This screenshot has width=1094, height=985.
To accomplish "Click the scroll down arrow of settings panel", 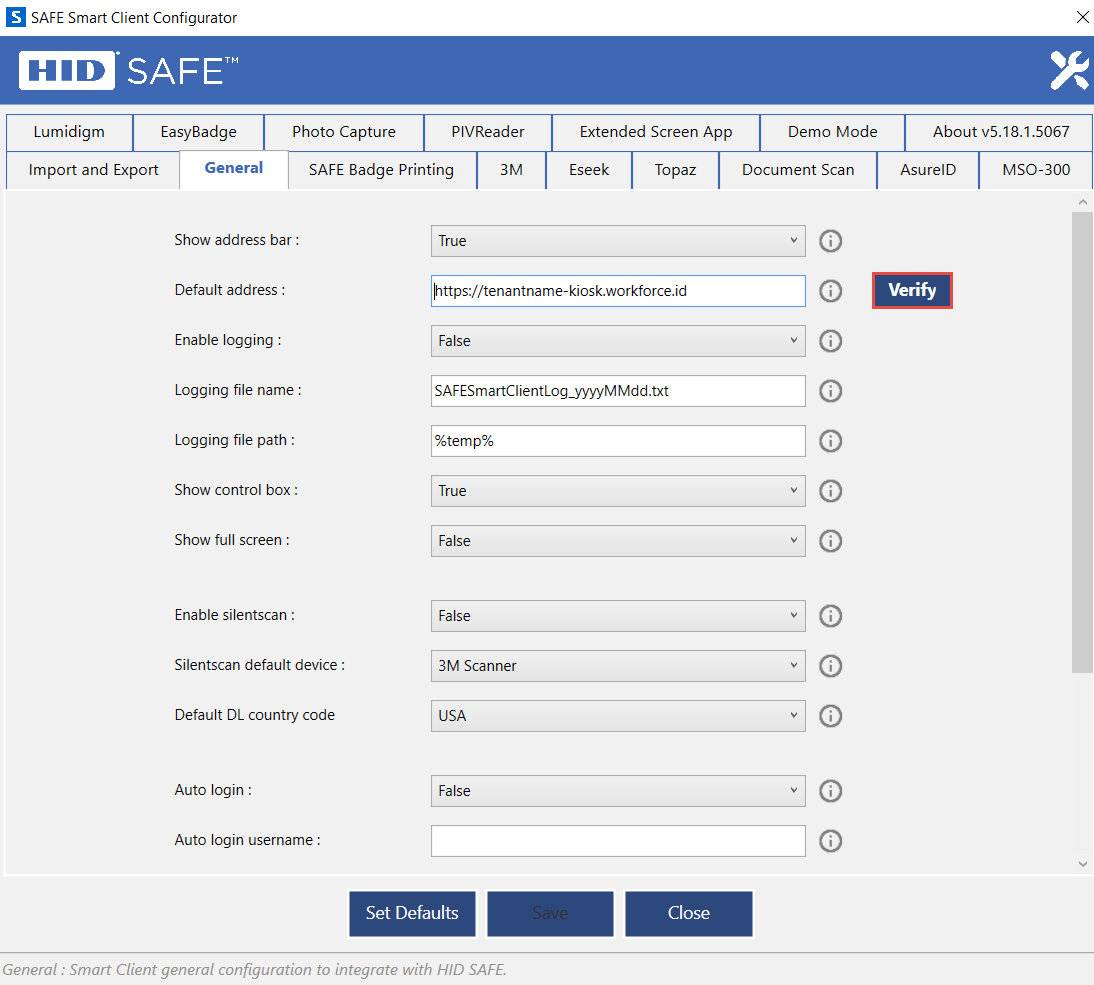I will click(1082, 864).
